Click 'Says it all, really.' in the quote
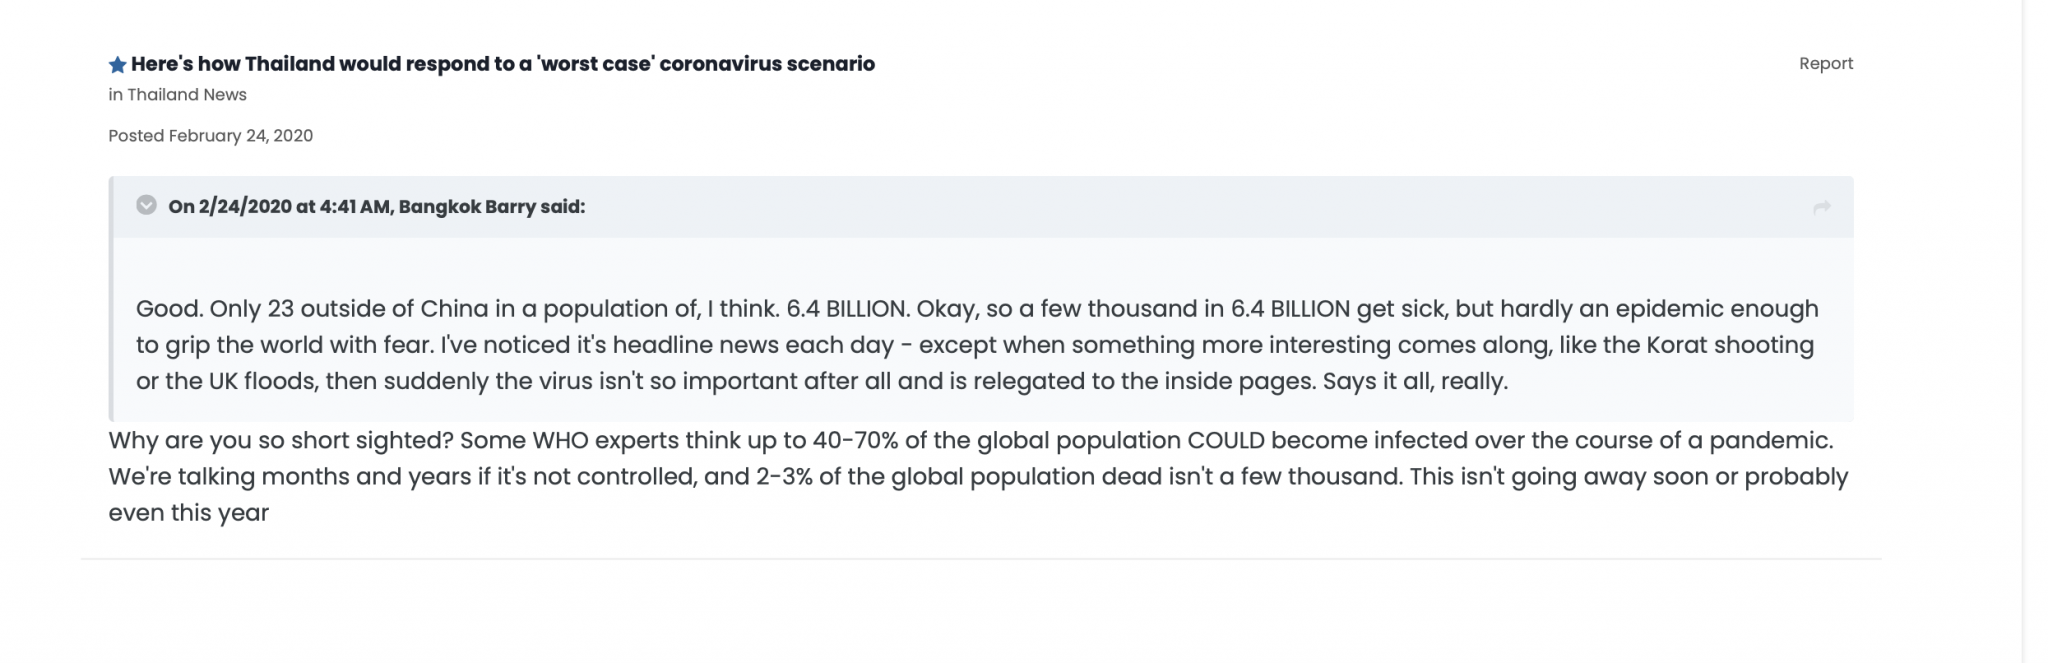The height and width of the screenshot is (663, 2048). [1415, 382]
